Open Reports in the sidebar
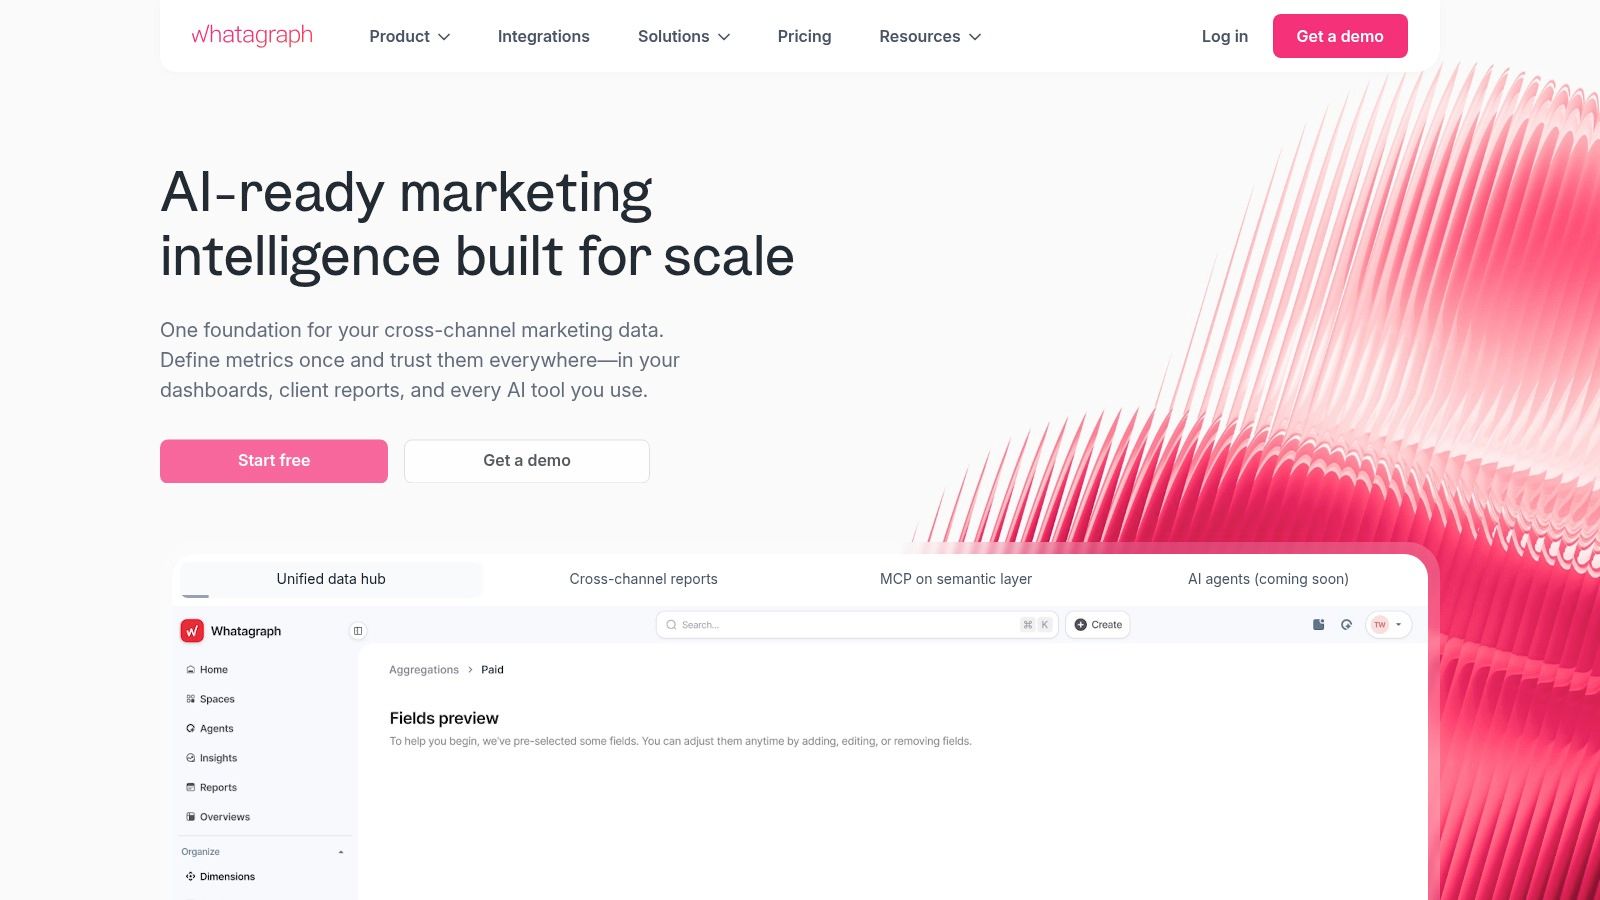This screenshot has width=1600, height=900. [212, 788]
